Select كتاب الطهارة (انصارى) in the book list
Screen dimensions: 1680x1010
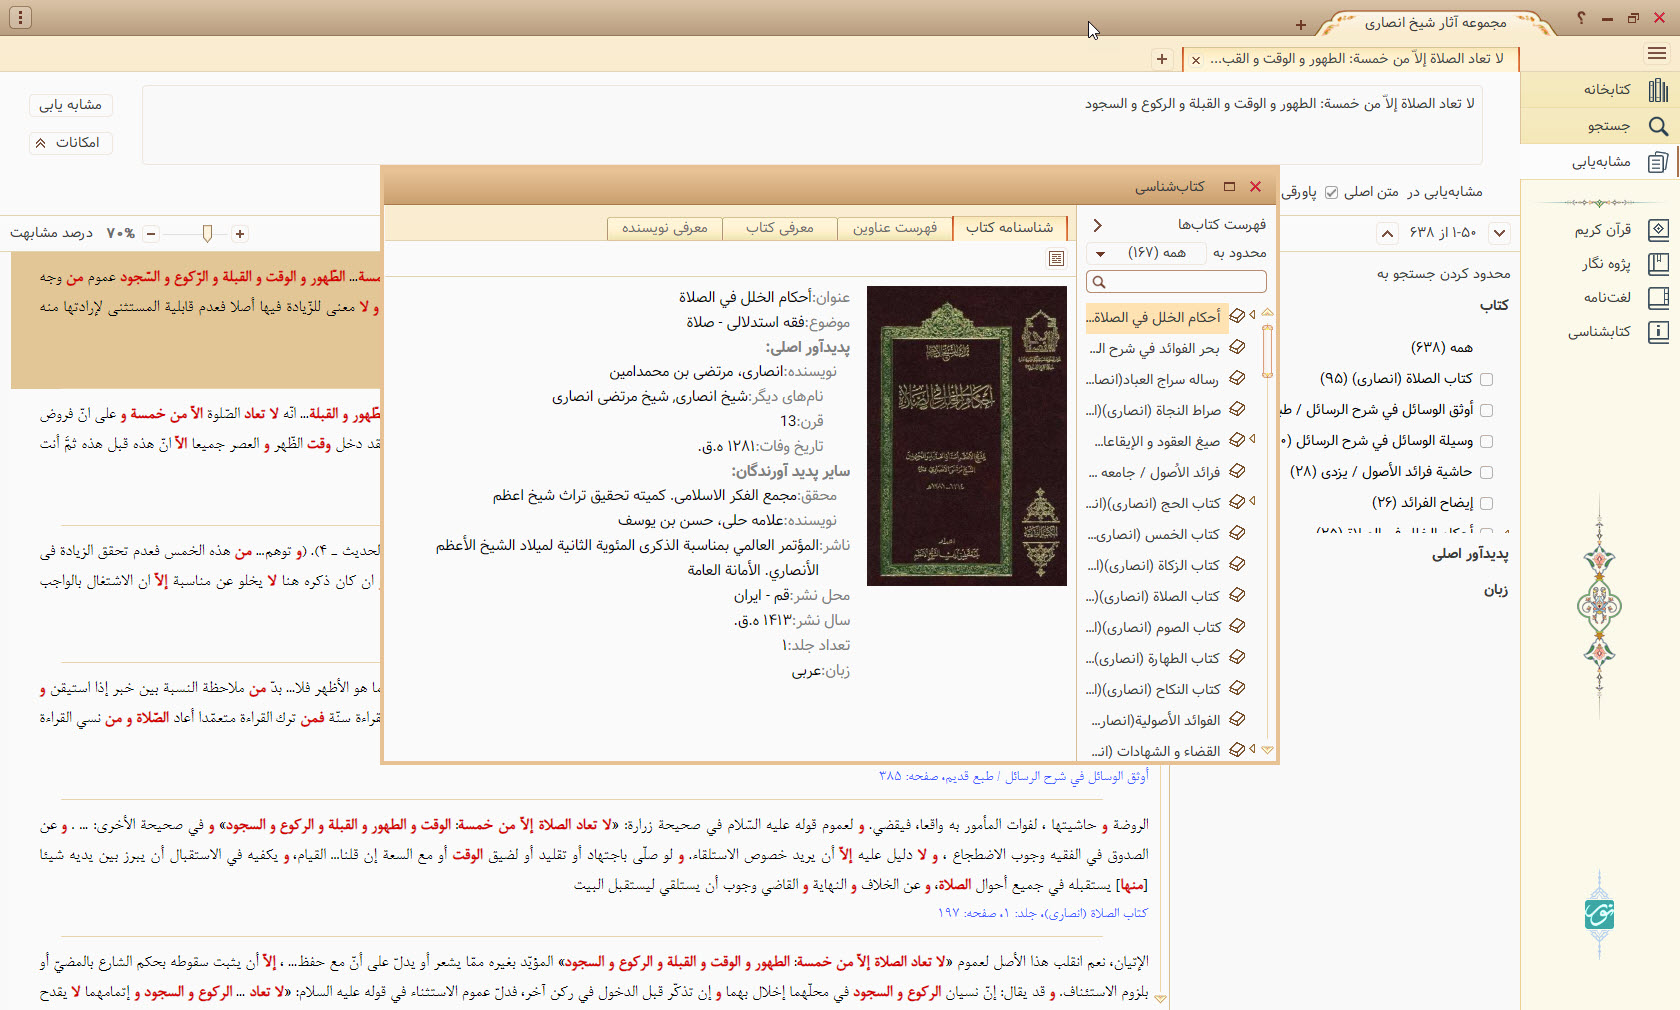coord(1155,658)
